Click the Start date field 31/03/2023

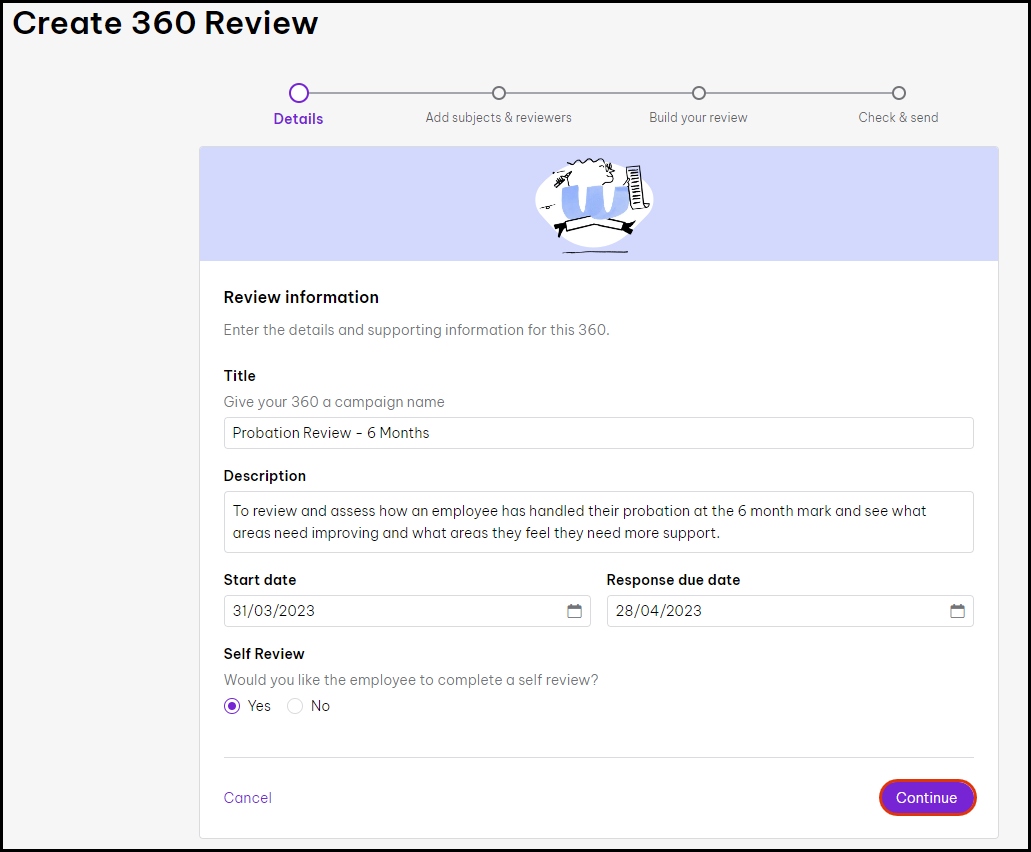pos(390,611)
